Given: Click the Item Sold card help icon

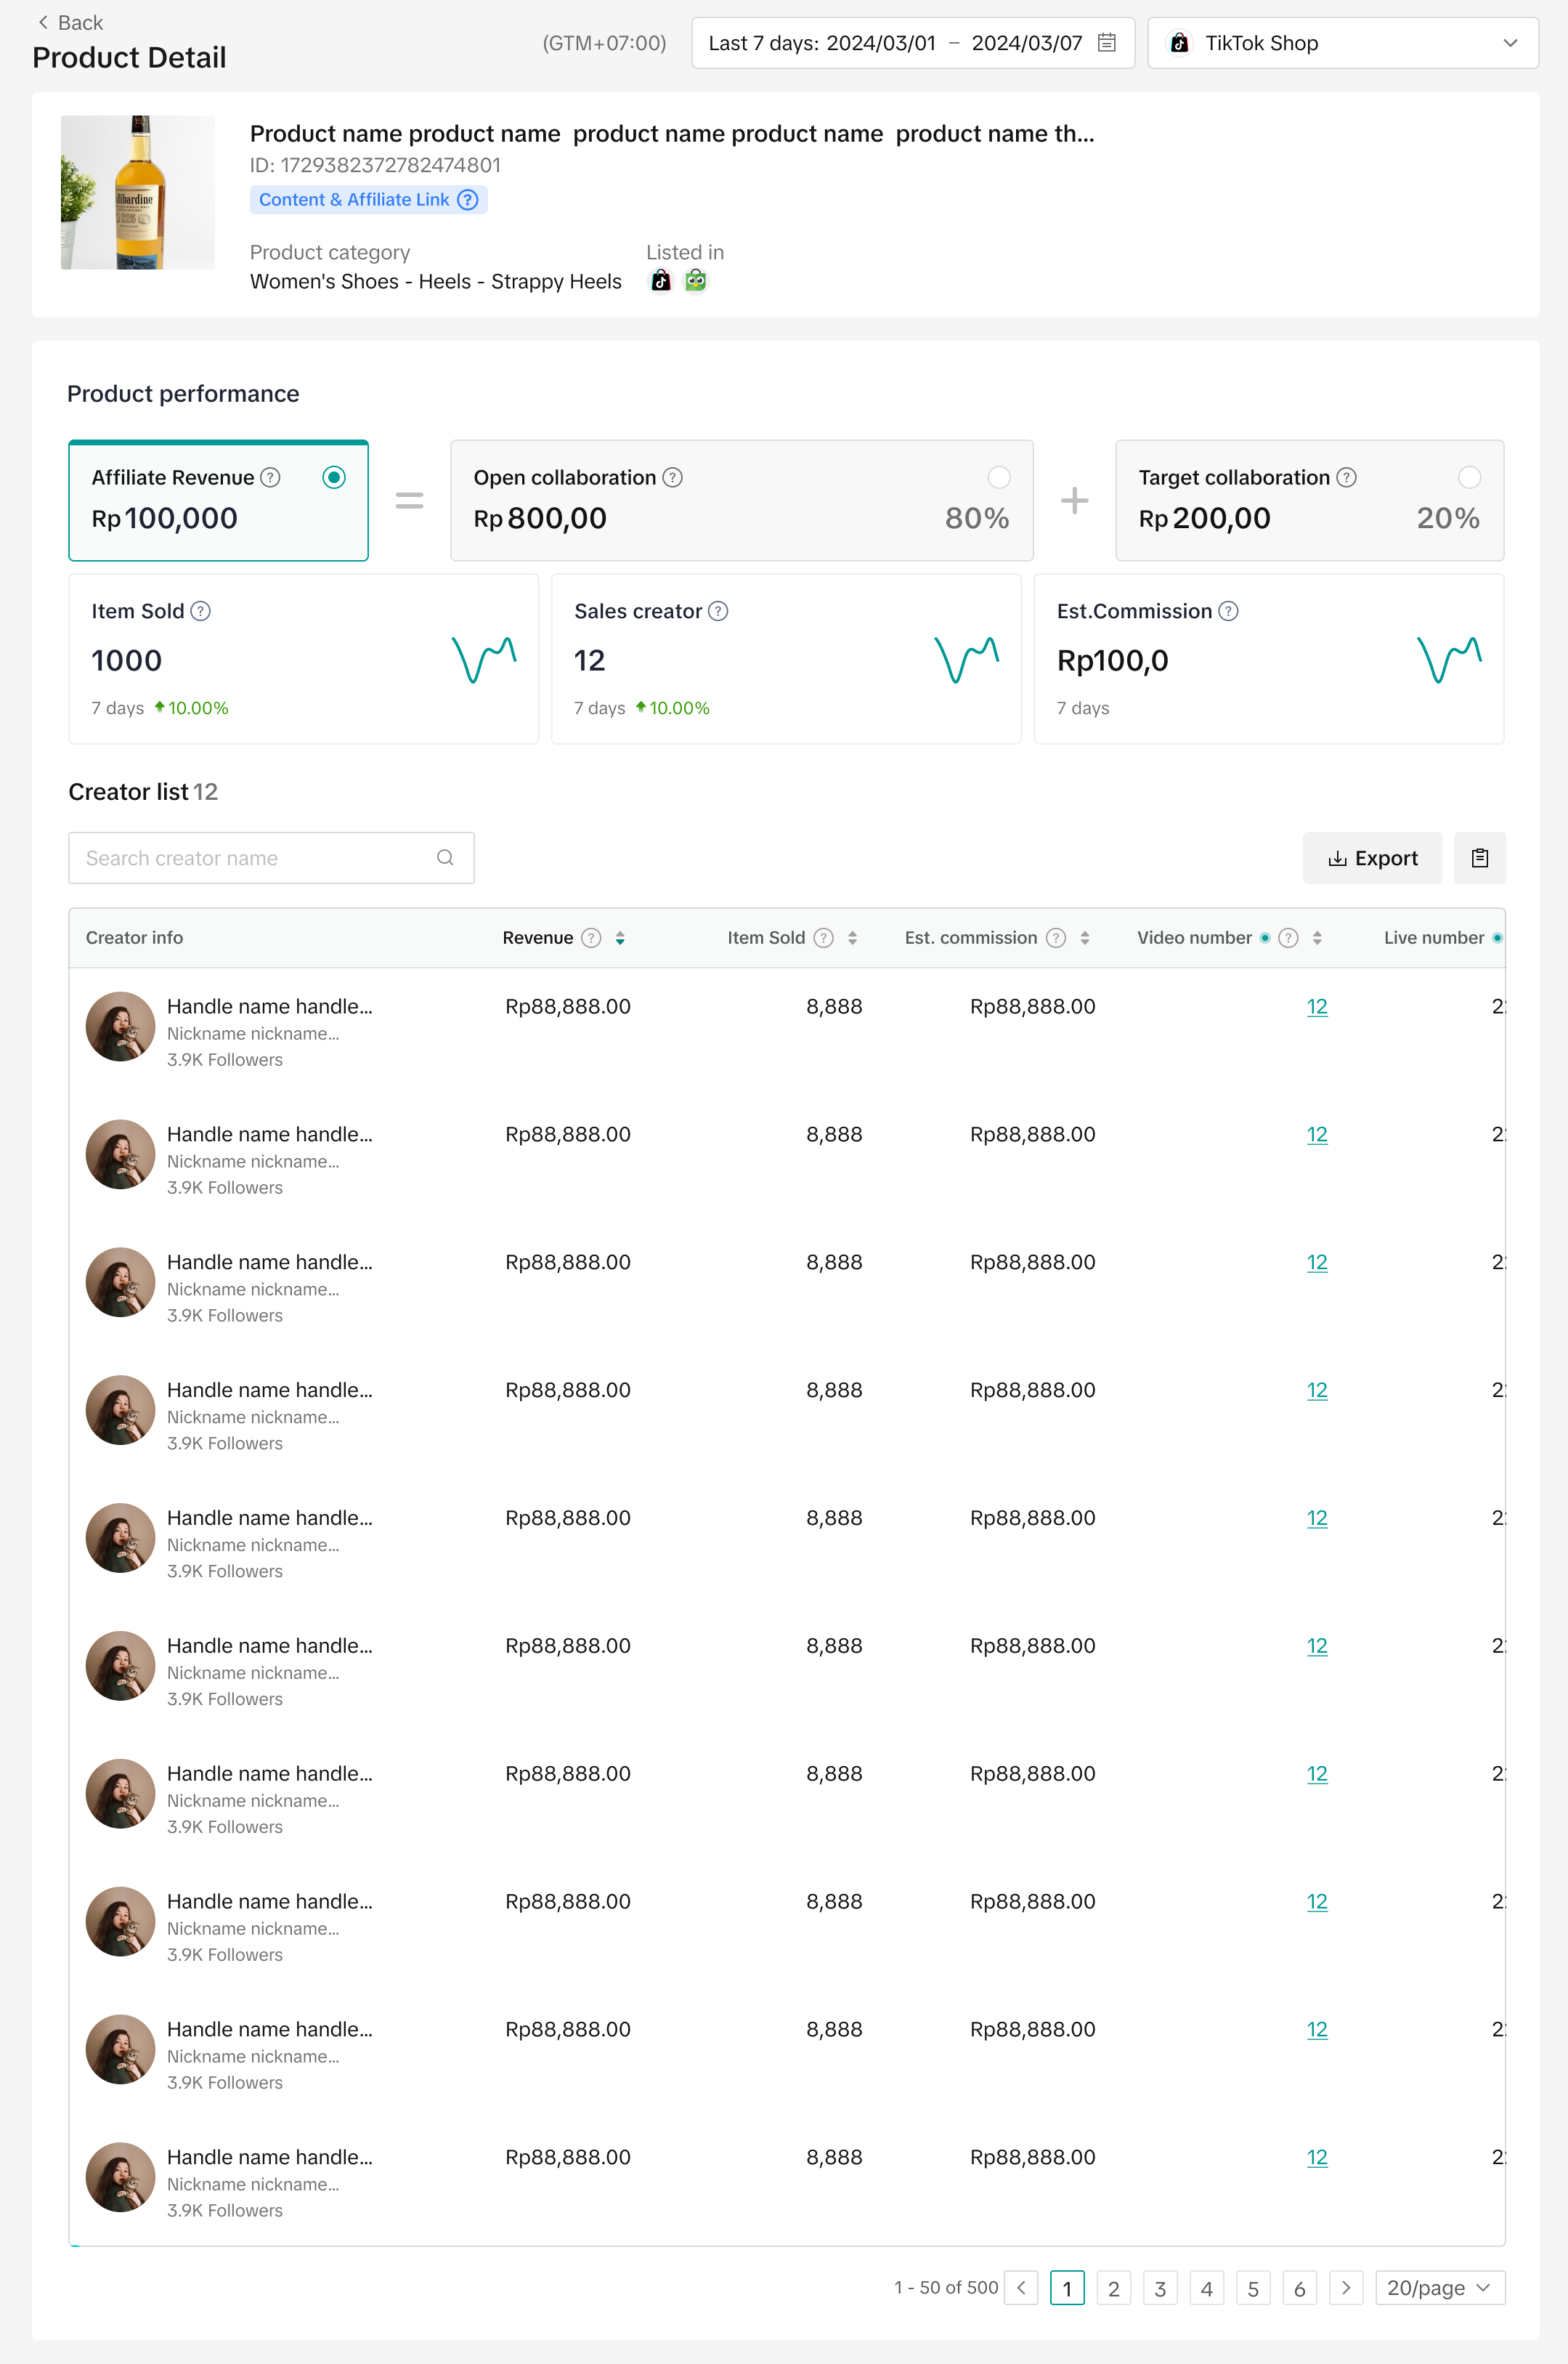Looking at the screenshot, I should click(200, 611).
